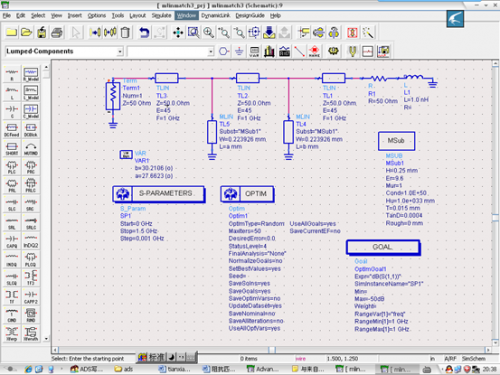Image resolution: width=500 pixels, height=375 pixels.
Task: Click the VAR1 variable equation block
Action: pyautogui.click(x=126, y=154)
